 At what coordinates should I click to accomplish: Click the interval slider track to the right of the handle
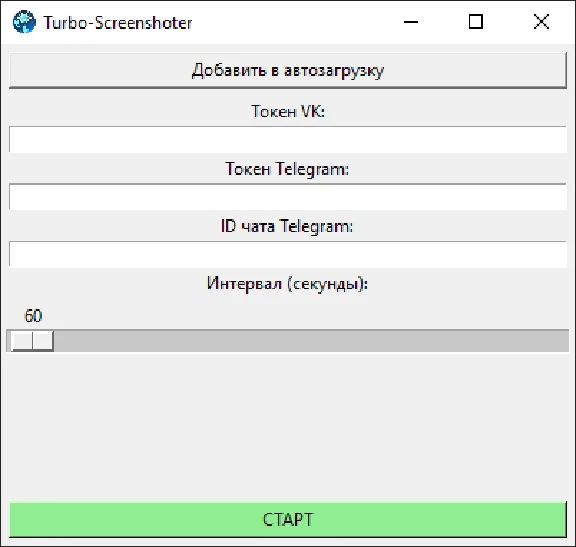311,341
